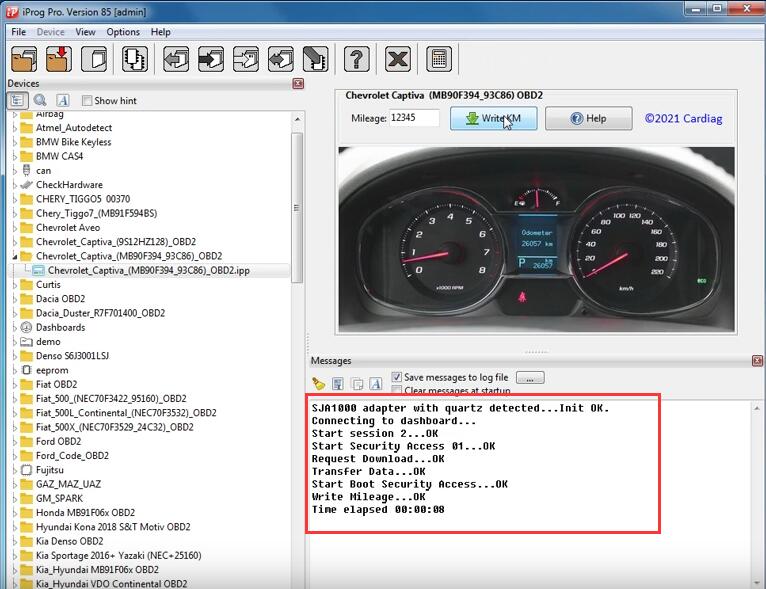
Task: Click the erase chip brush icon
Action: pos(316,59)
